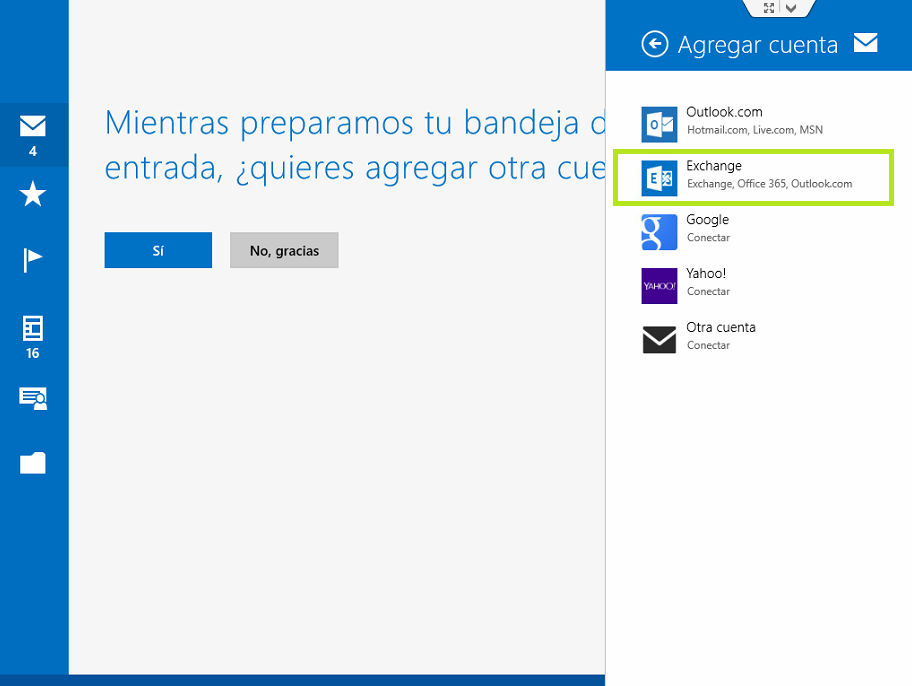Screen dimensions: 912x686
Task: Click Conectar under Google
Action: 708,237
